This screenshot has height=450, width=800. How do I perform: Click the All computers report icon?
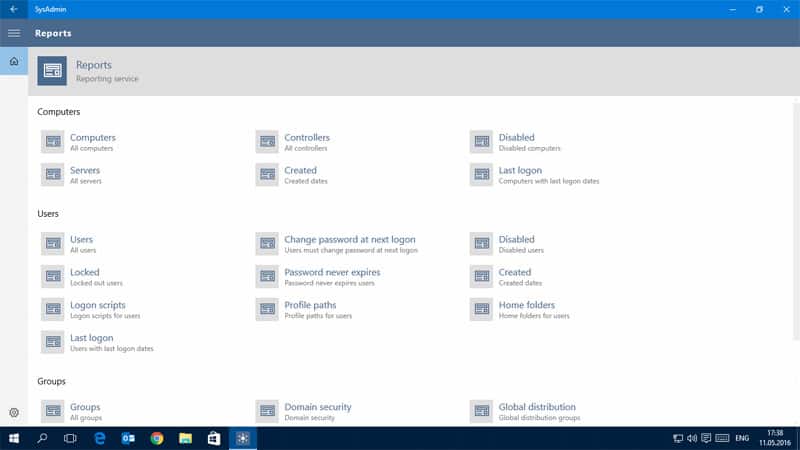point(53,141)
